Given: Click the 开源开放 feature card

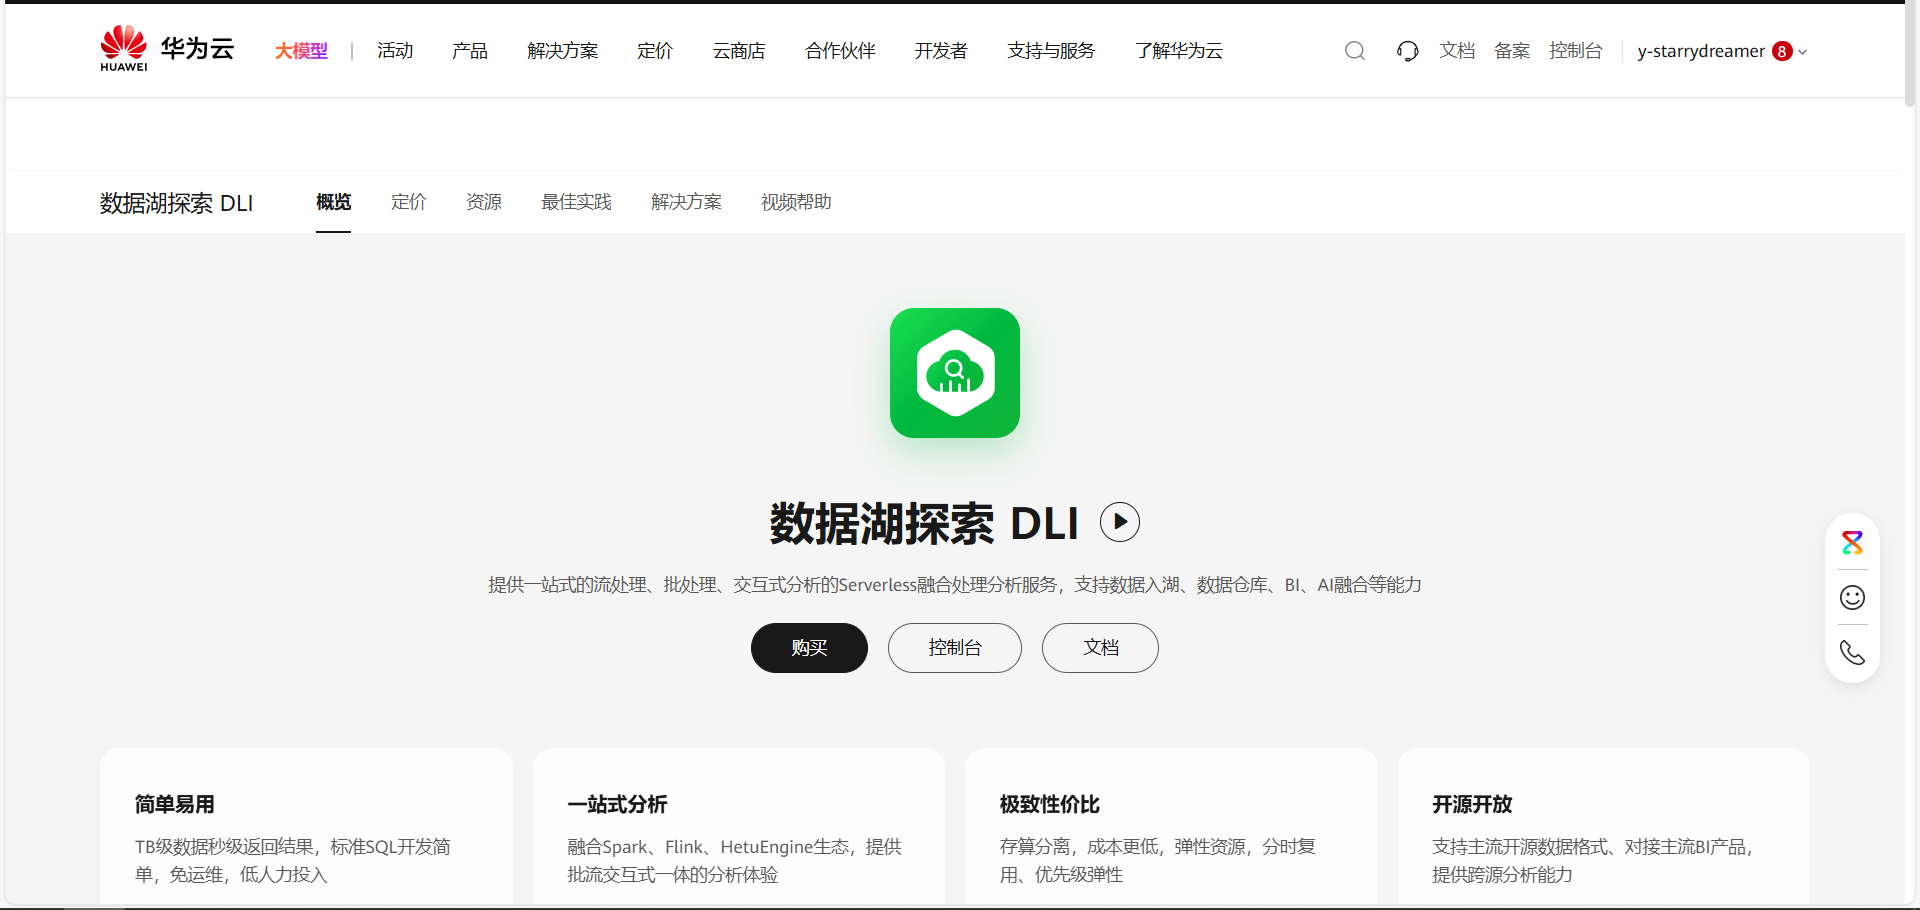Looking at the screenshot, I should 1604,828.
